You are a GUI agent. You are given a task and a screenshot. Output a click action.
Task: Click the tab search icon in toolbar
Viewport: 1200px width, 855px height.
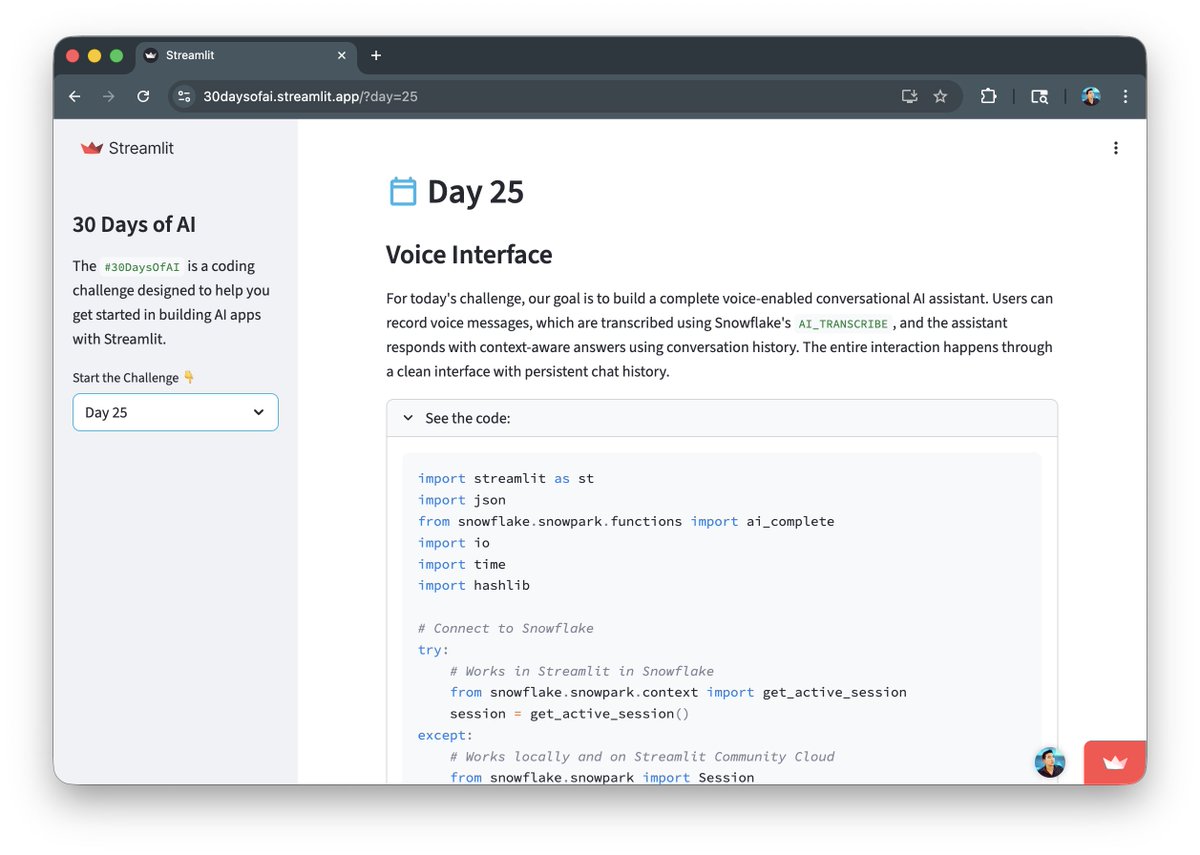(1040, 96)
